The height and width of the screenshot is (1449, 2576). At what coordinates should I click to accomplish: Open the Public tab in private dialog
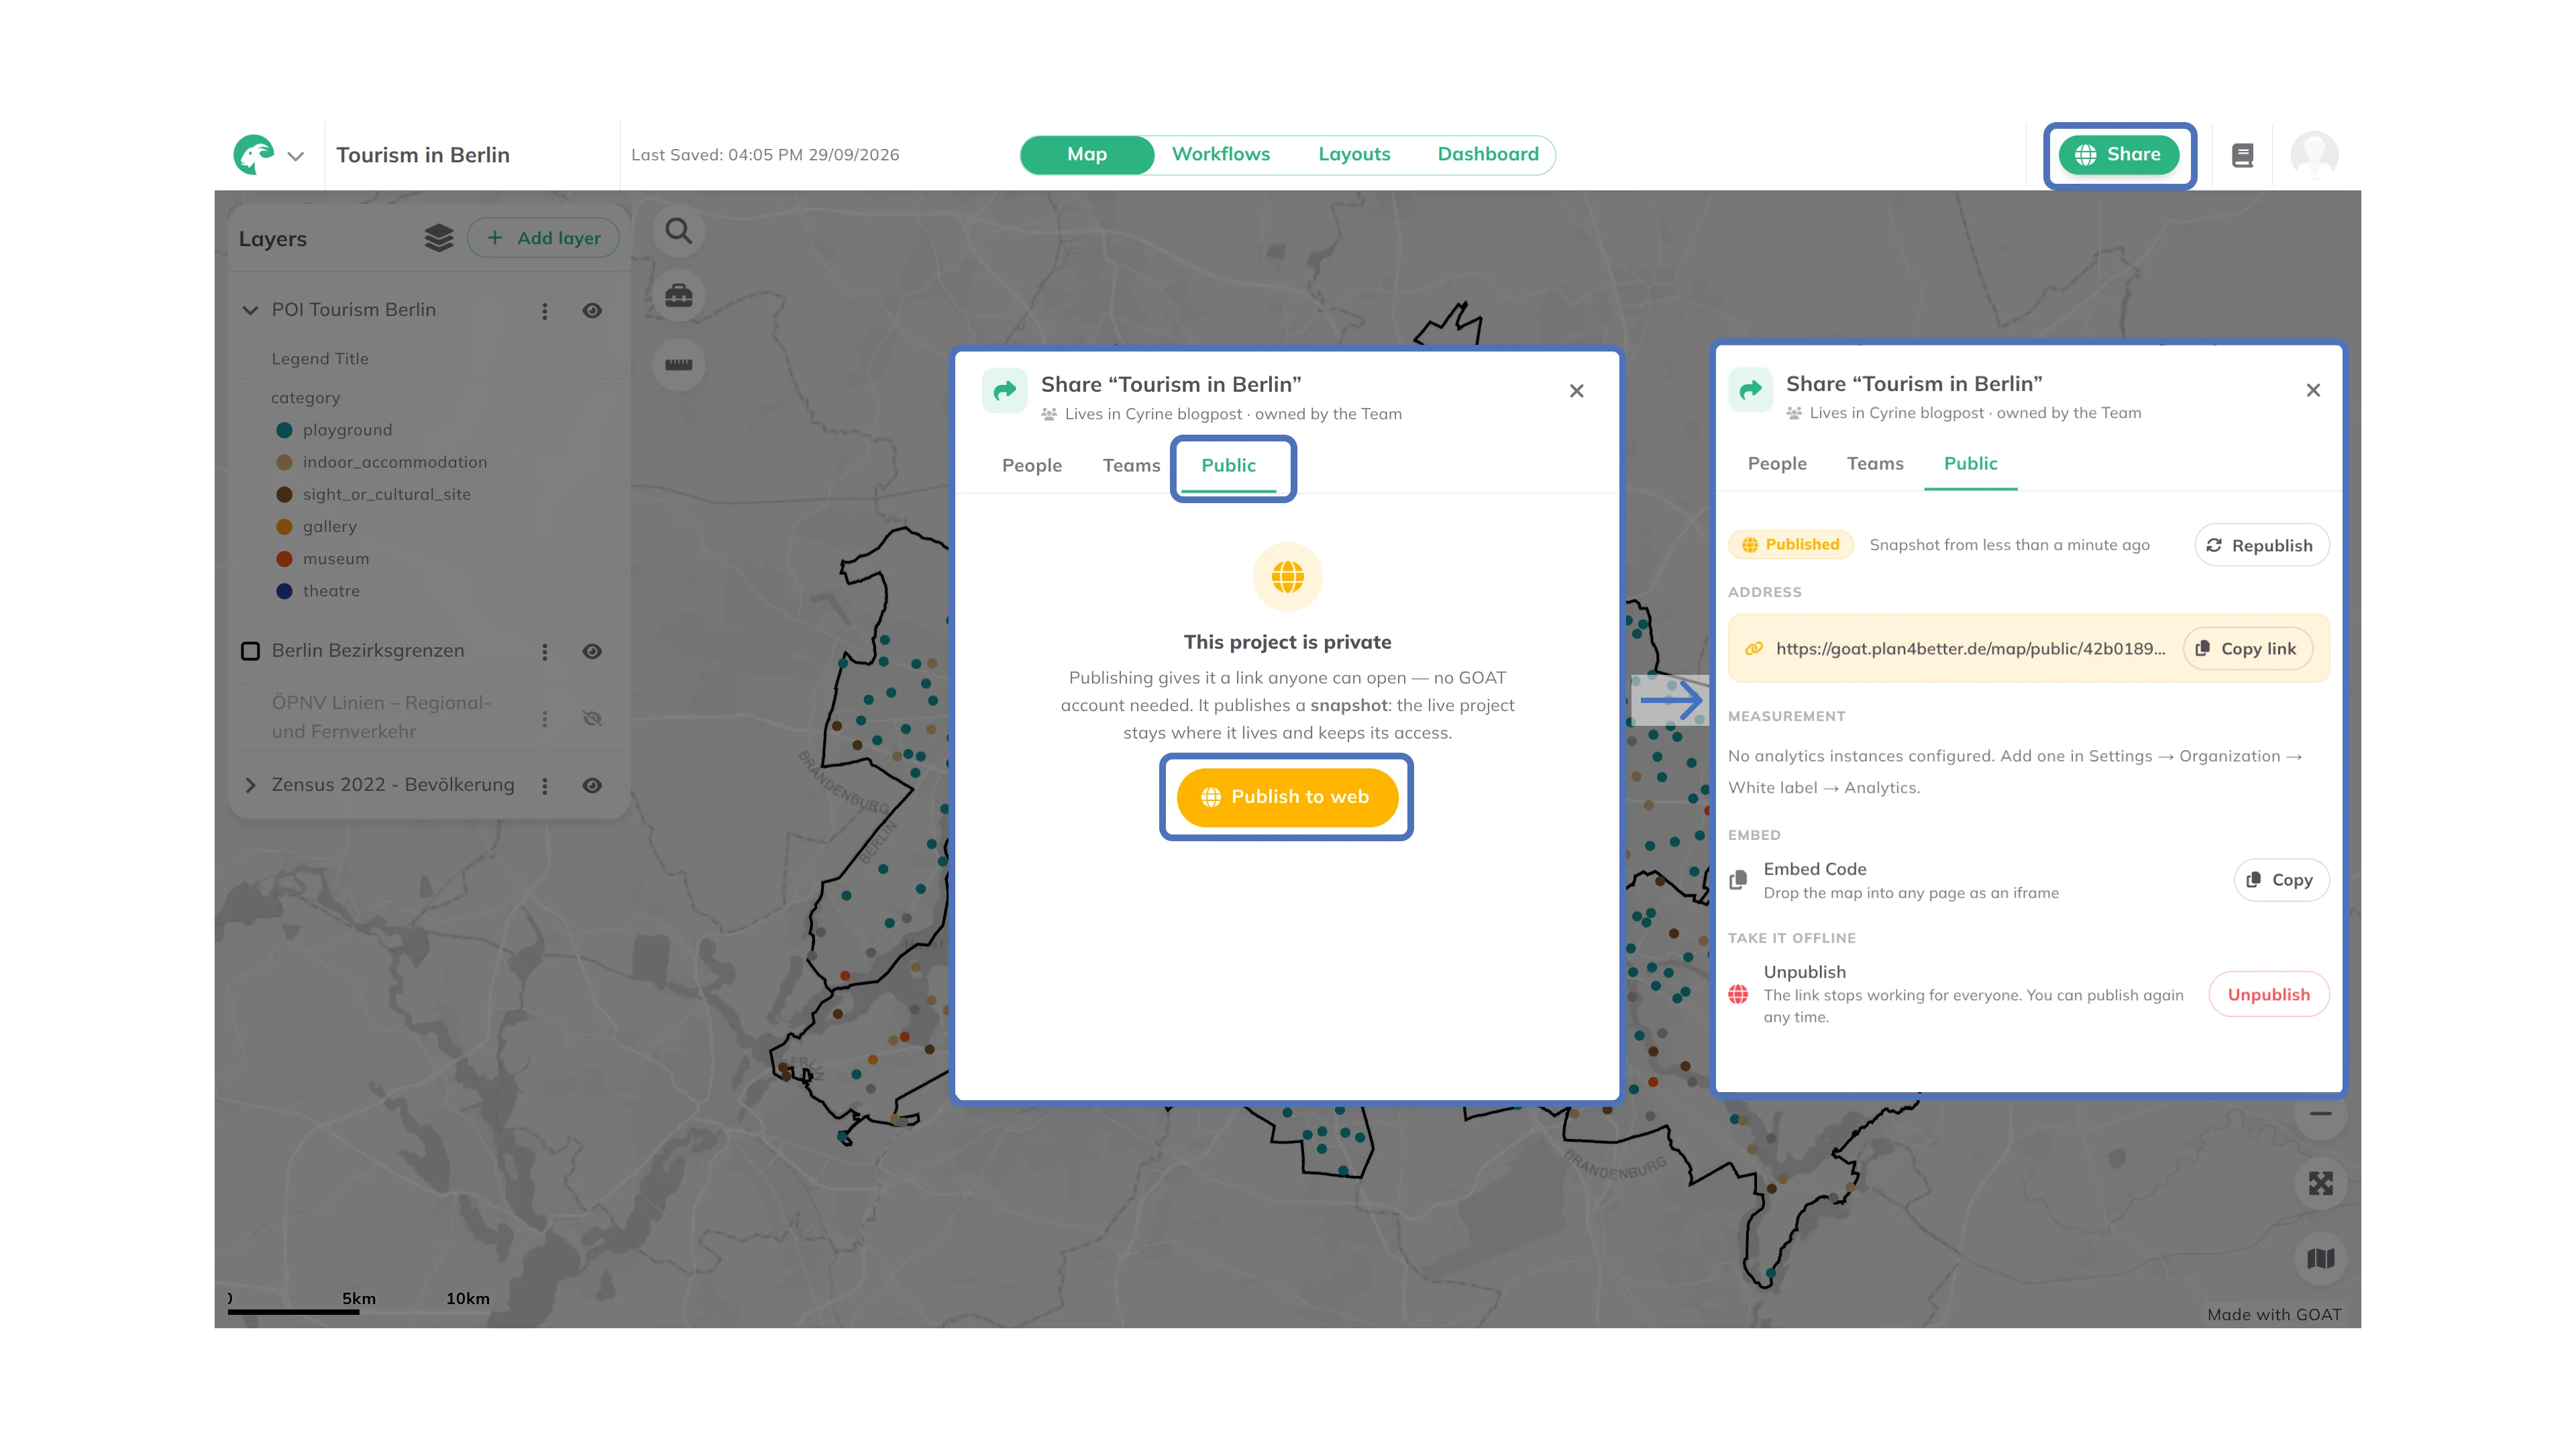[x=1228, y=465]
